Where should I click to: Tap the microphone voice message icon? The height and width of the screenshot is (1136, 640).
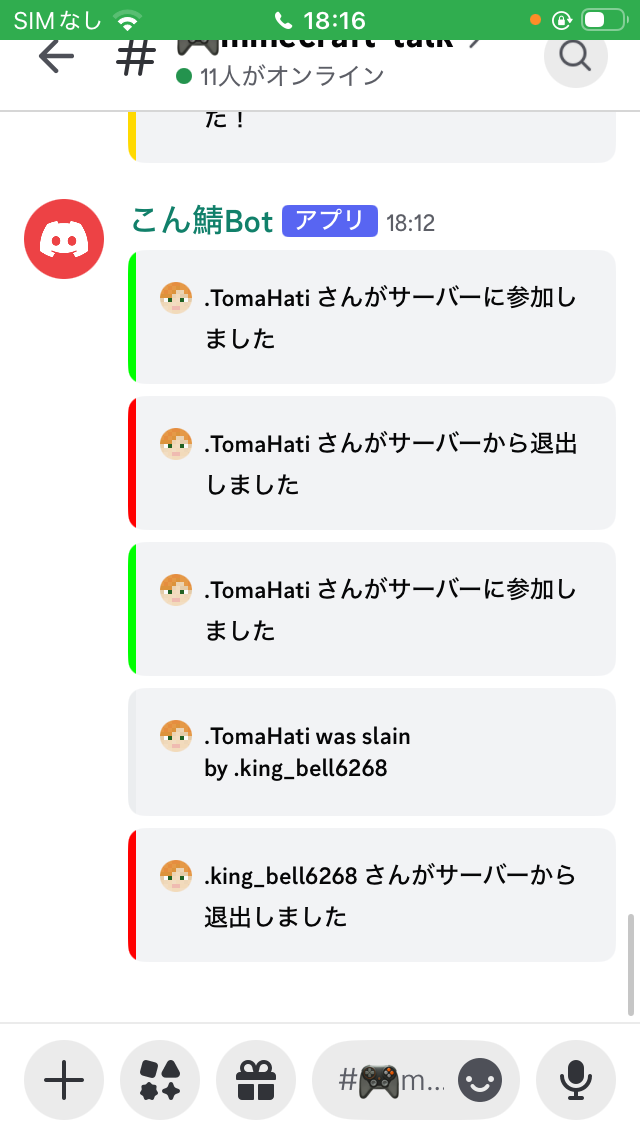(x=576, y=1080)
